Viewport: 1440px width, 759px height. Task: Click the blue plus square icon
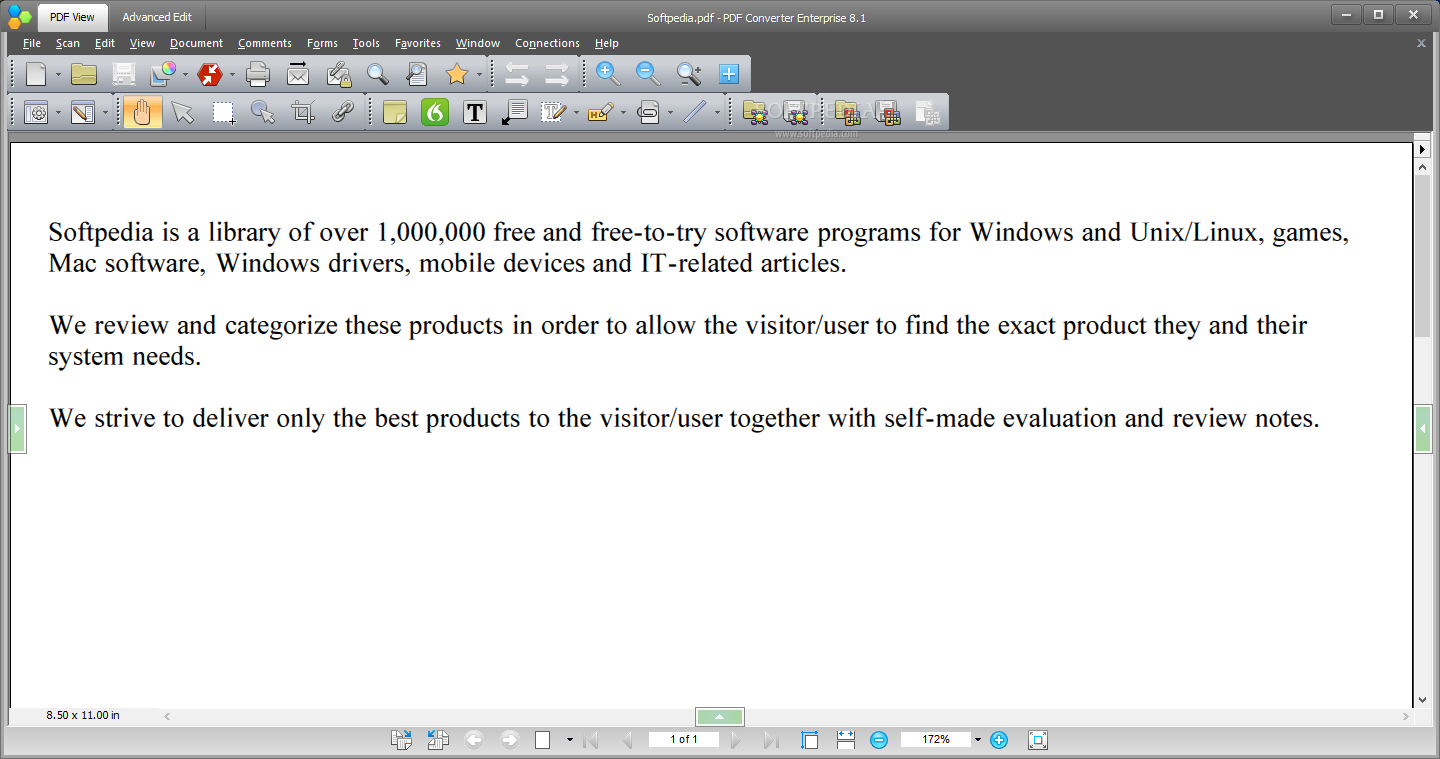pyautogui.click(x=729, y=73)
